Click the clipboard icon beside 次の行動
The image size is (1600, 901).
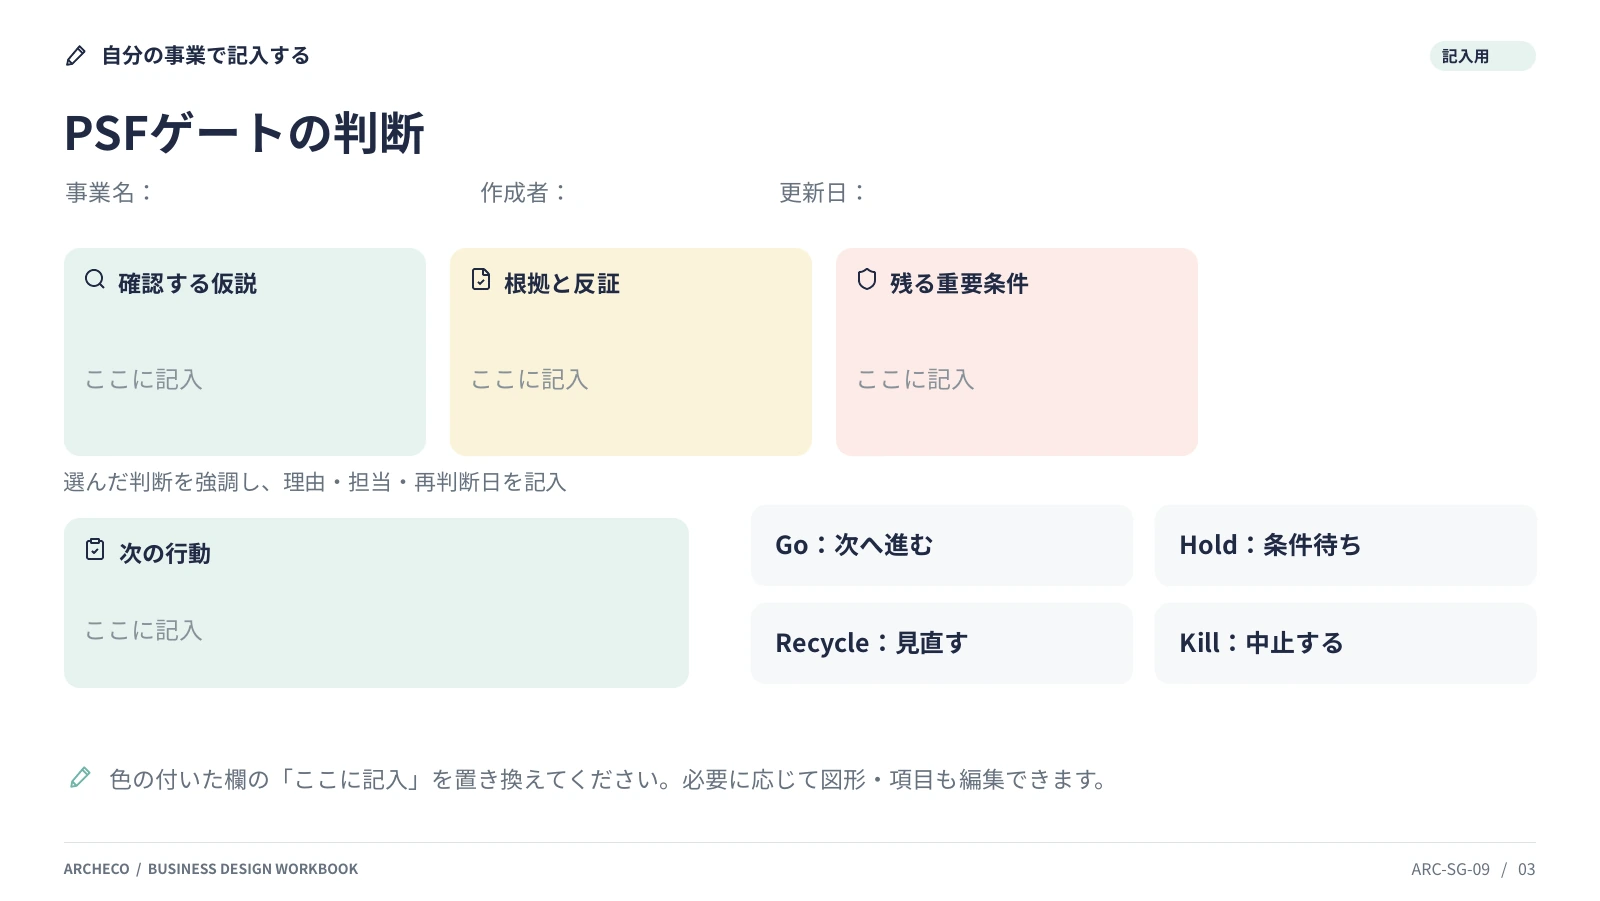click(95, 549)
